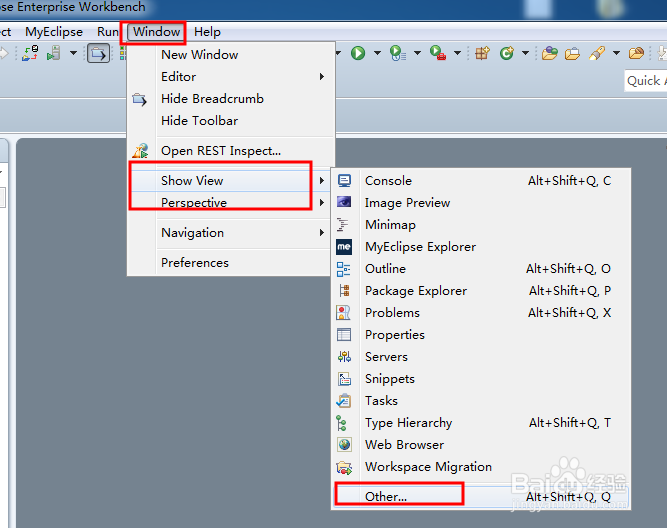
Task: Open the Help menu
Action: point(207,32)
